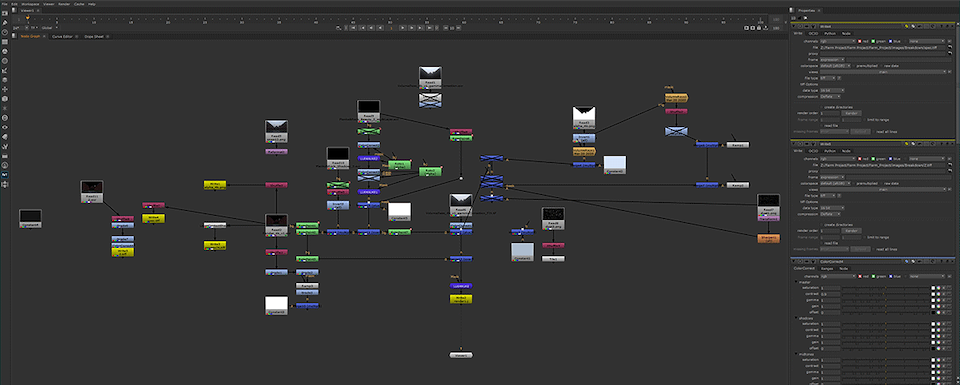The height and width of the screenshot is (385, 960).
Task: Step forward one frame
Action: [411, 28]
